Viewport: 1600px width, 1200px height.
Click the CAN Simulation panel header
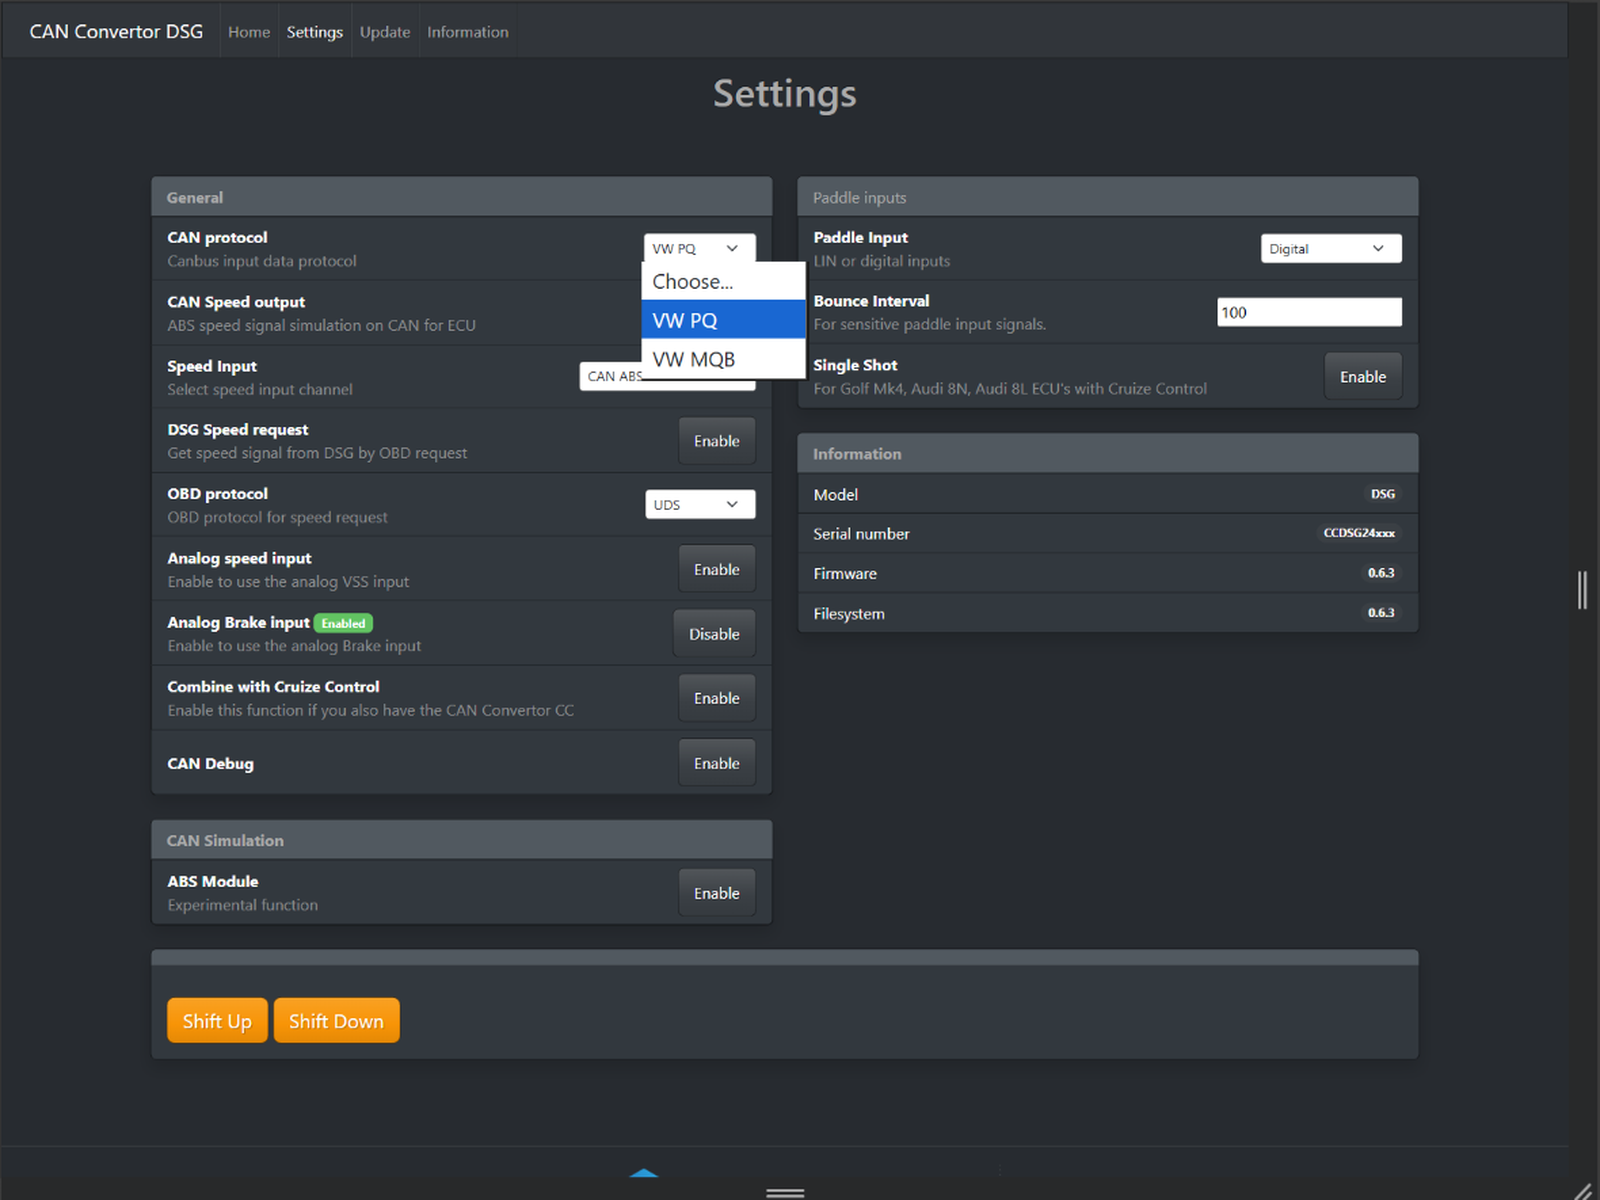click(x=461, y=840)
